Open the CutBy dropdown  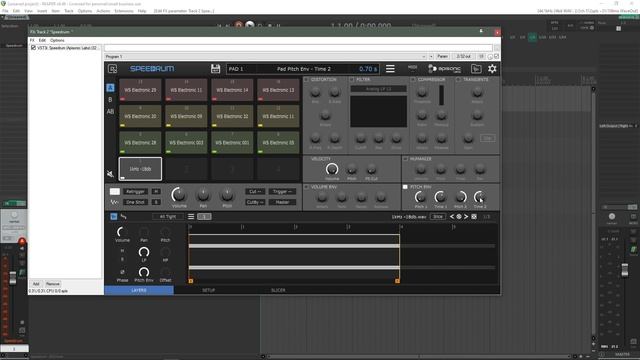pyautogui.click(x=255, y=202)
